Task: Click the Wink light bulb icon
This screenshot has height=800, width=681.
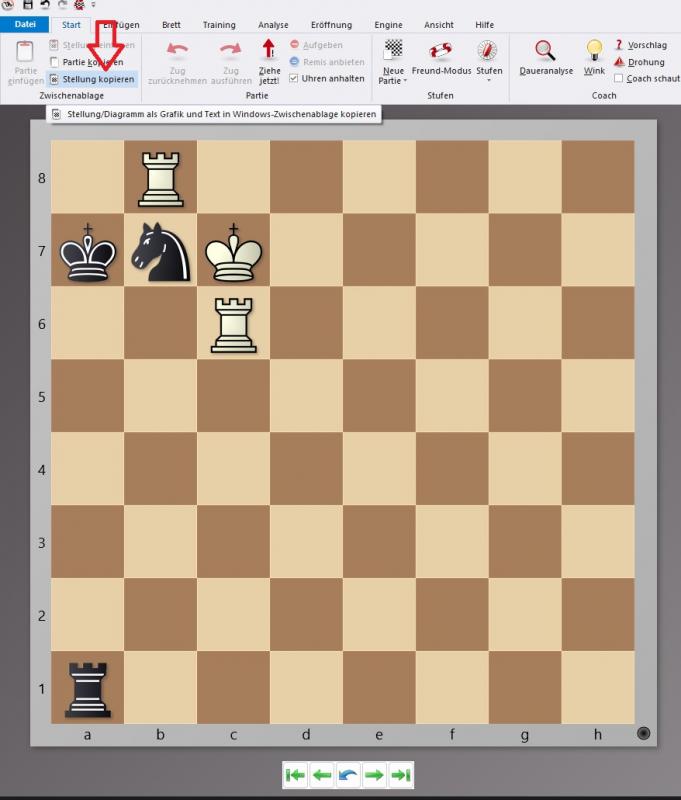Action: click(594, 52)
